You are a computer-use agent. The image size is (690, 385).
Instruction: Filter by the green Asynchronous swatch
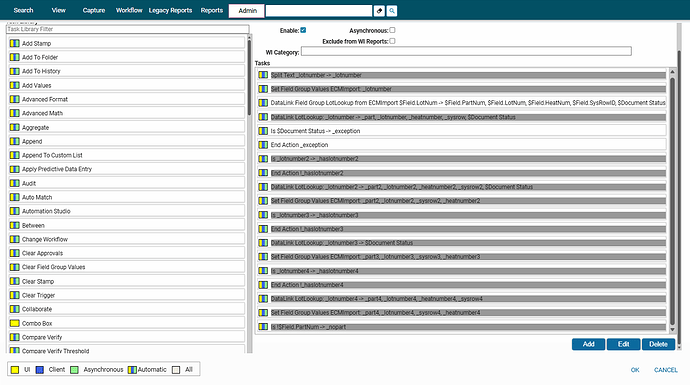click(74, 370)
